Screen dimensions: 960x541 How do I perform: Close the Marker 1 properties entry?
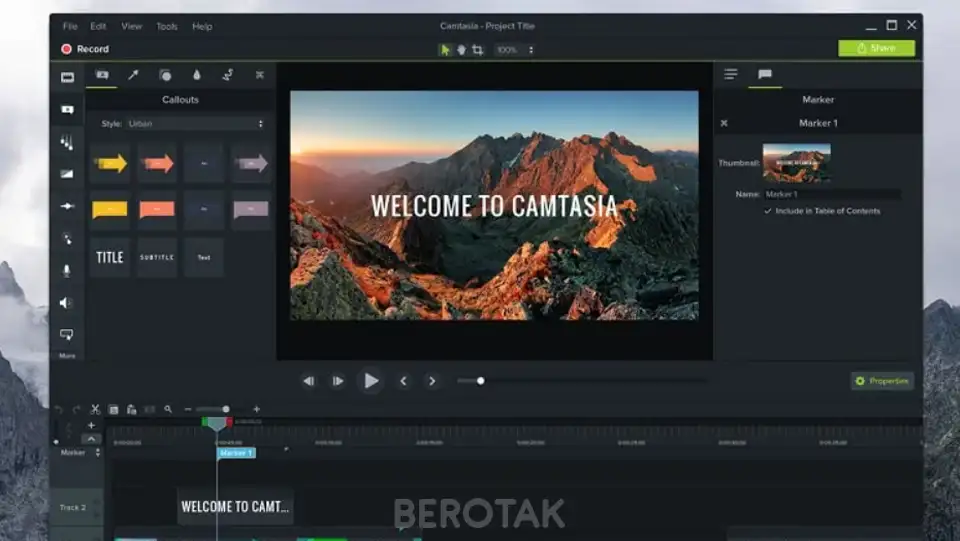(724, 124)
